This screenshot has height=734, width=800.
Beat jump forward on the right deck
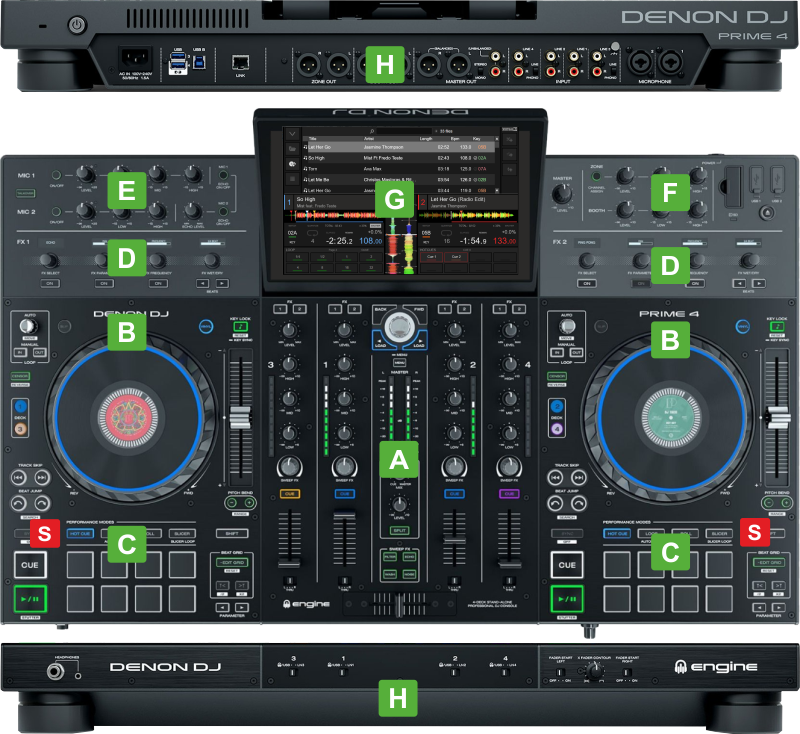tap(579, 503)
